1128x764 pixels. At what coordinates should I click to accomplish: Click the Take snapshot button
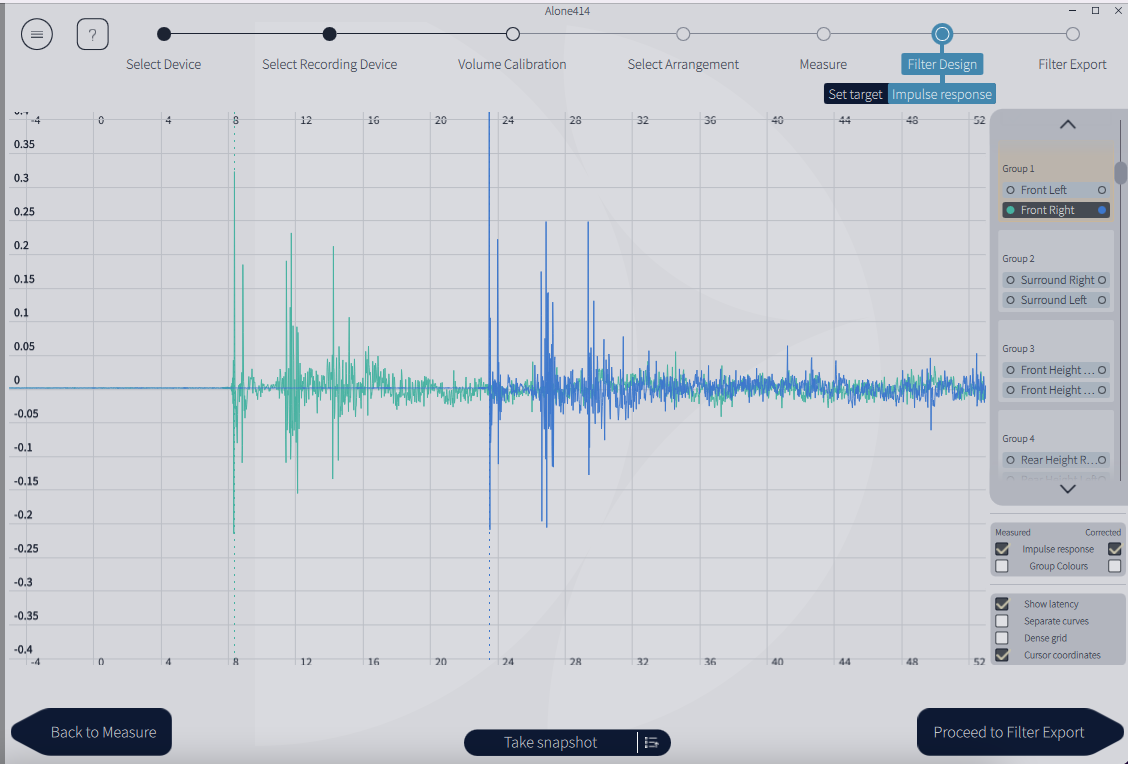point(550,742)
